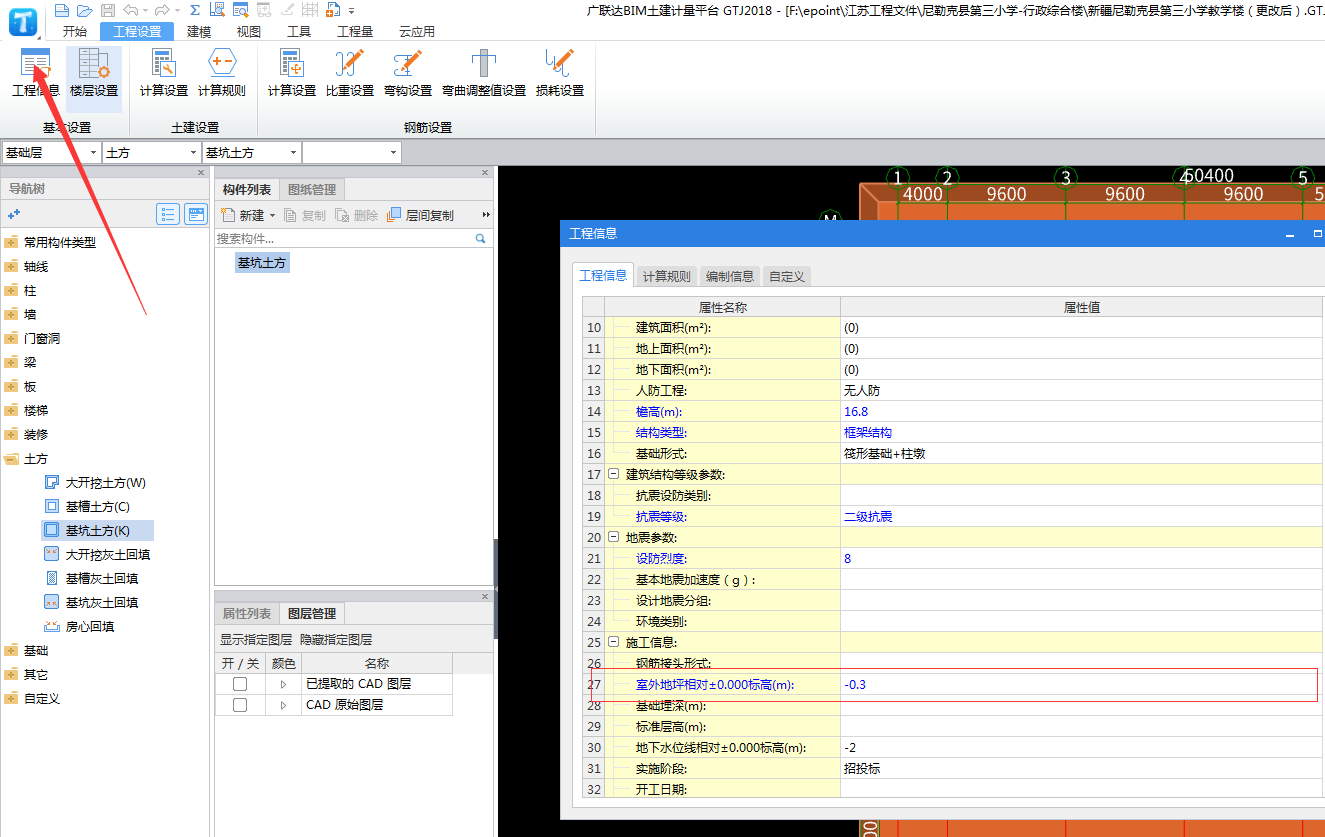Switch navigation tree to list view icon

click(x=168, y=214)
